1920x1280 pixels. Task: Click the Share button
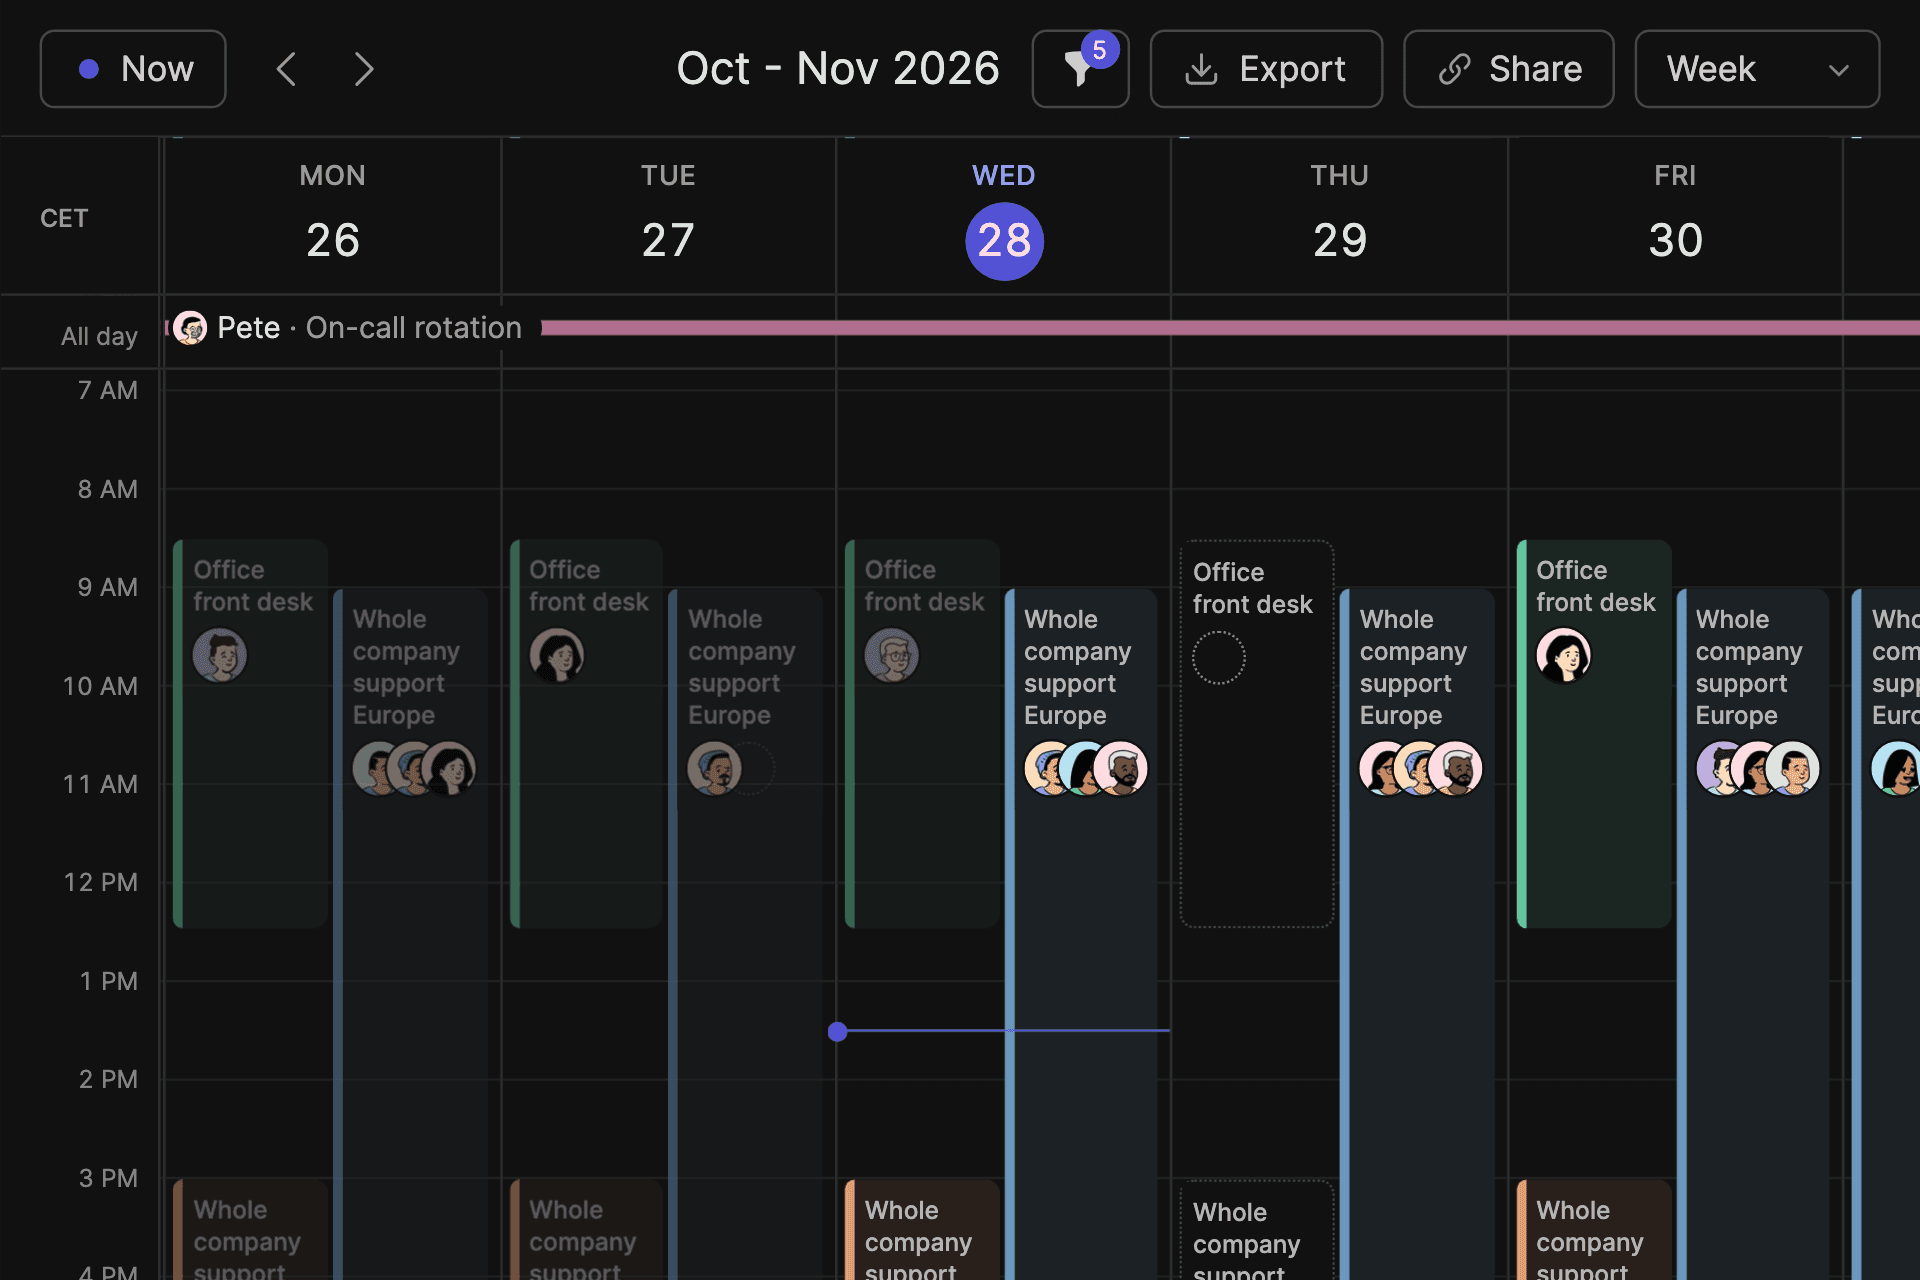coord(1509,69)
